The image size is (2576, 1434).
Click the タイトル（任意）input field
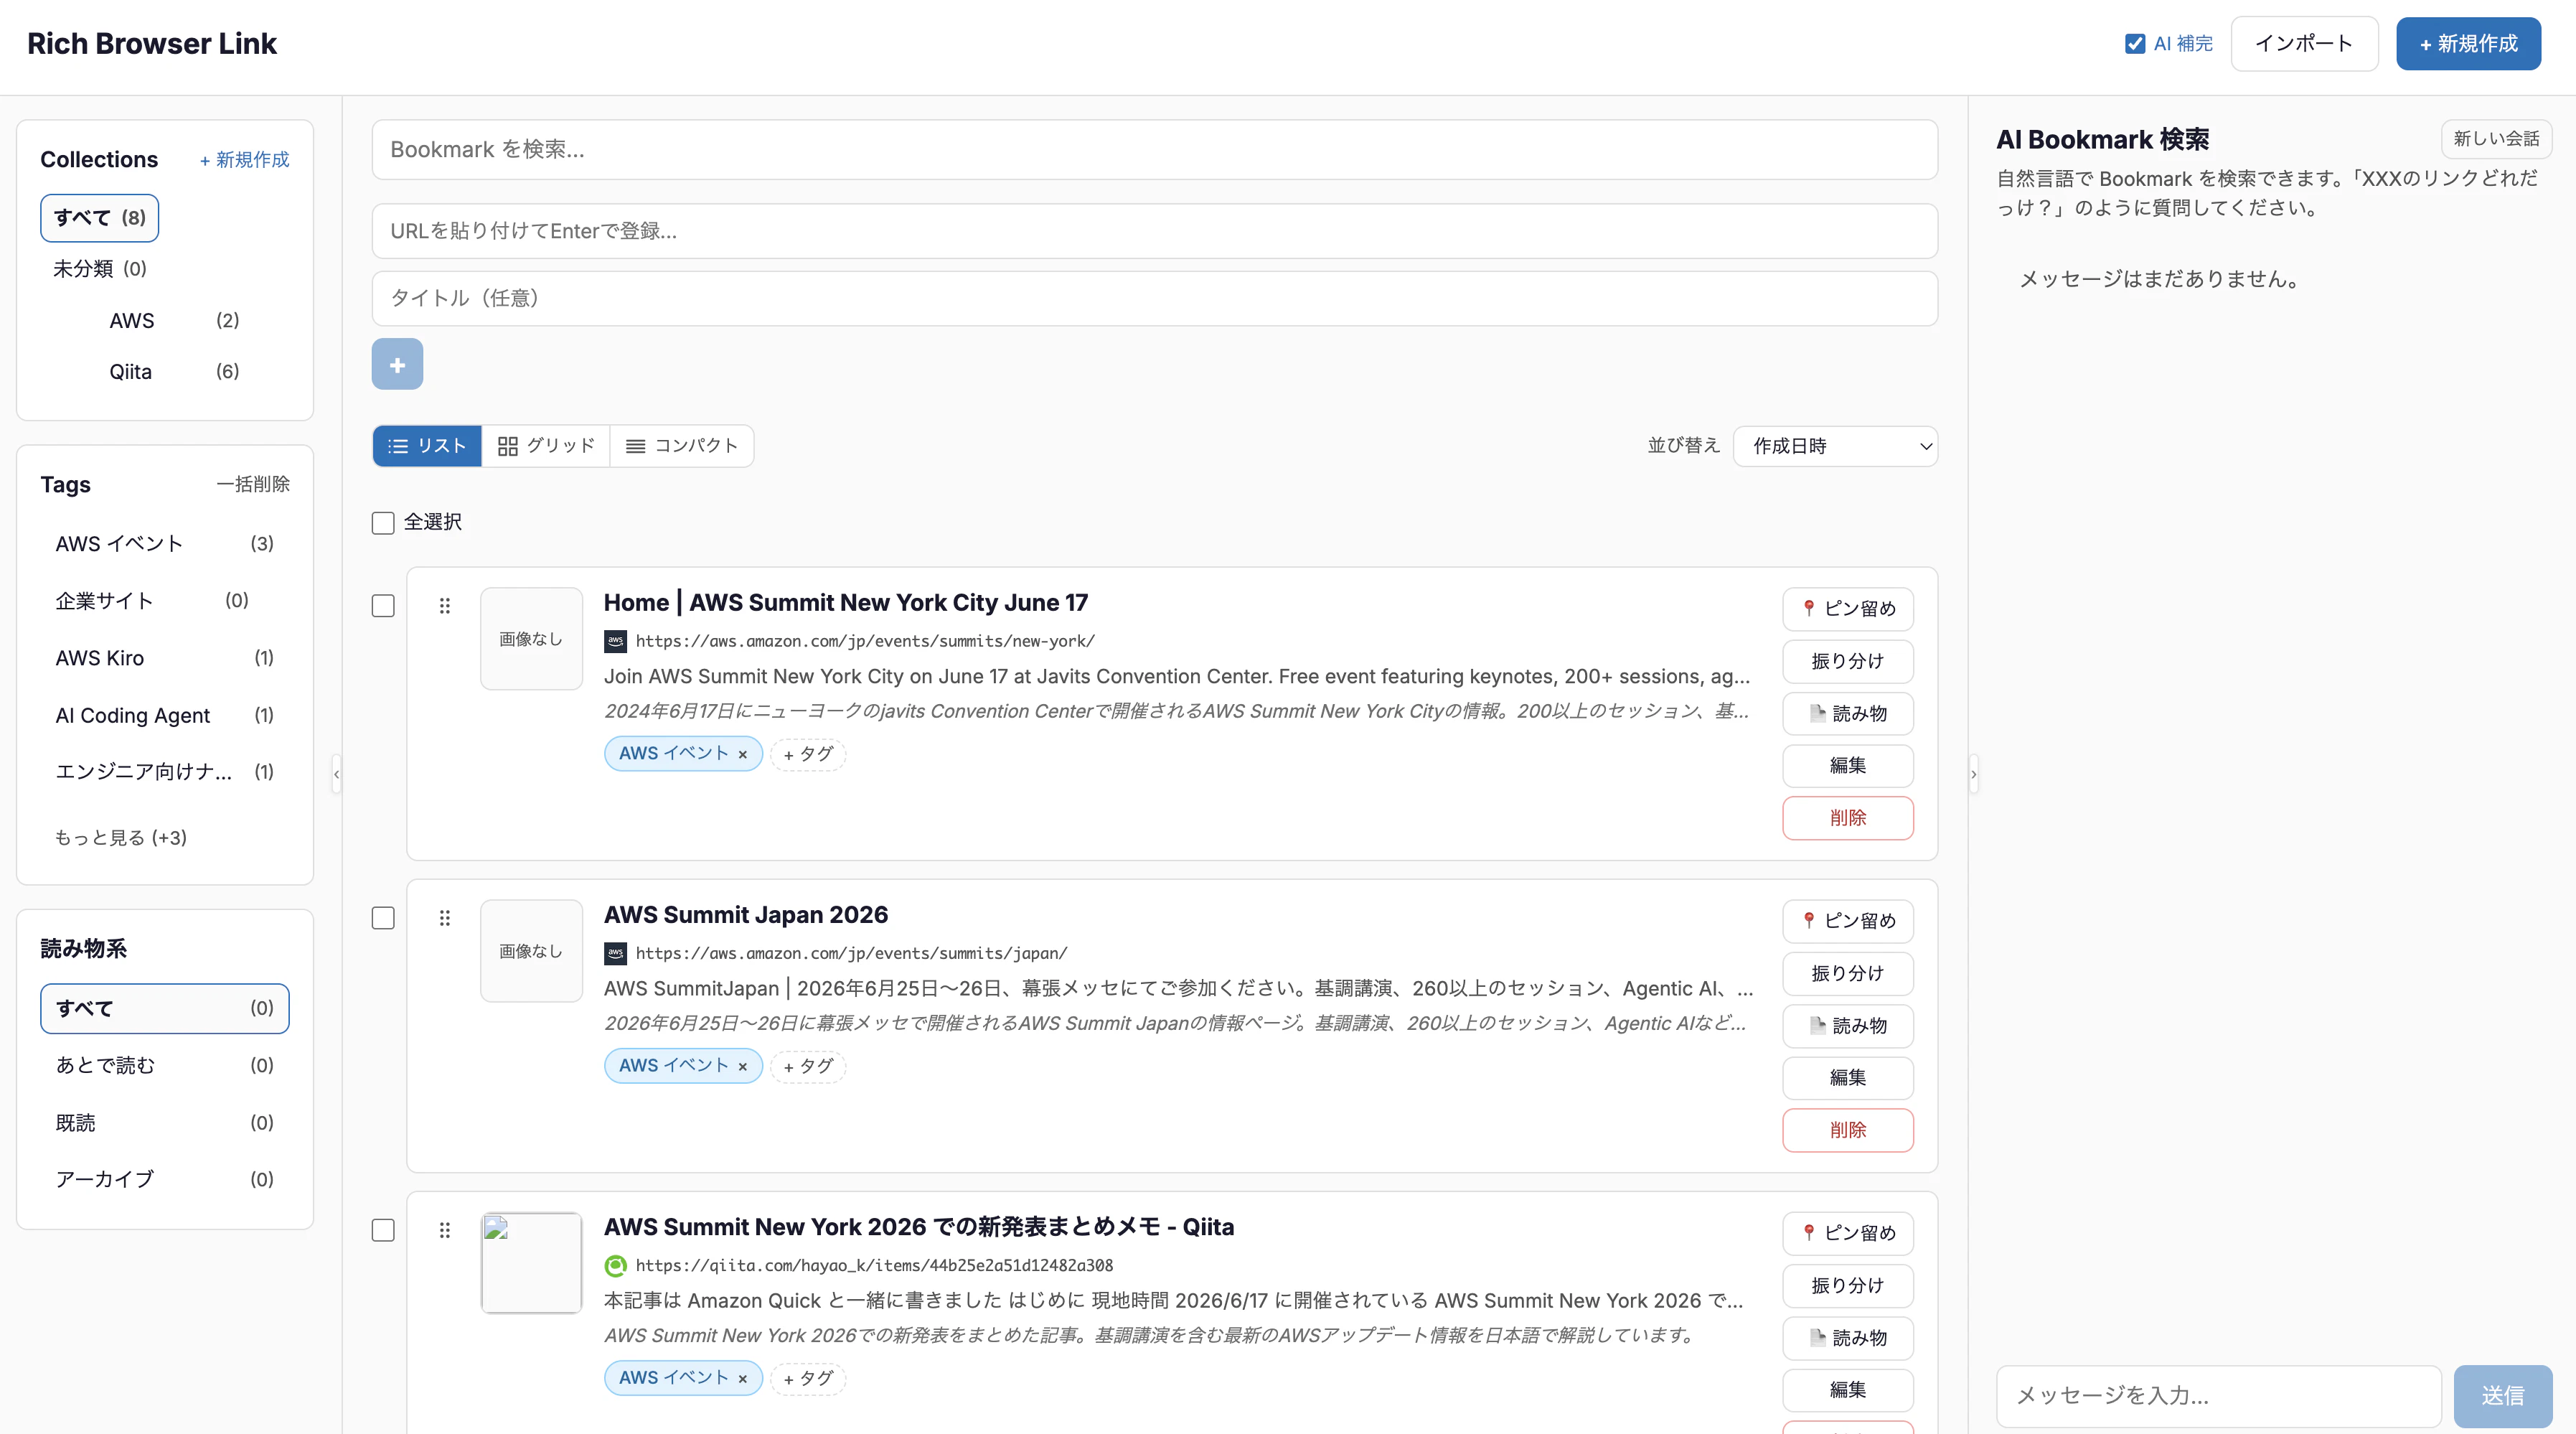pyautogui.click(x=1155, y=298)
